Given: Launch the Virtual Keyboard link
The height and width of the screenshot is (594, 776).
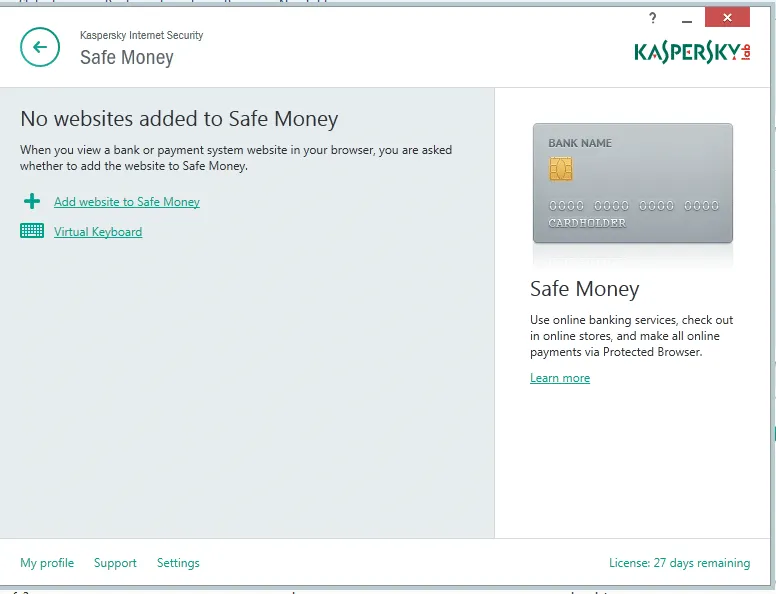Looking at the screenshot, I should click(98, 232).
